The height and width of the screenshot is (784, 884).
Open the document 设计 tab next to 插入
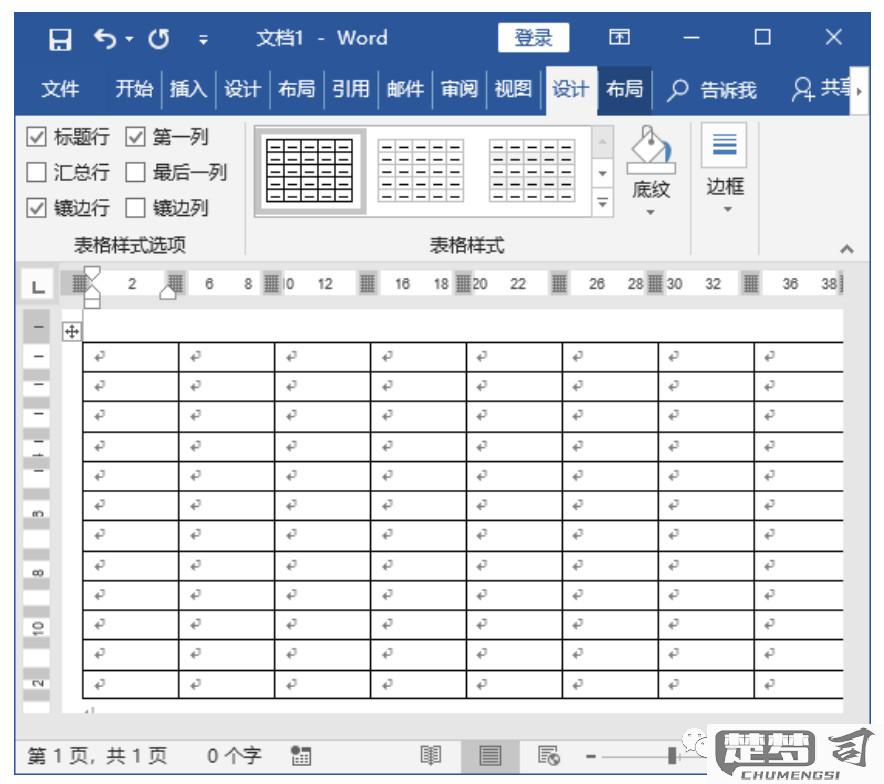coord(242,89)
